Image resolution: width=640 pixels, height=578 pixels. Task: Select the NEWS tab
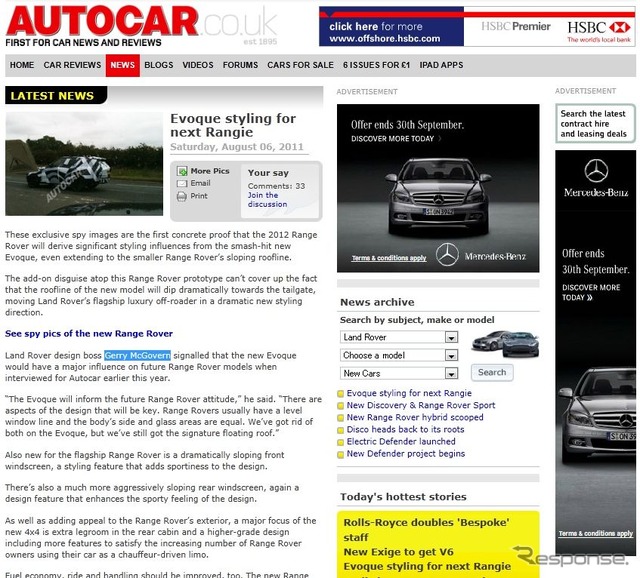tap(122, 65)
